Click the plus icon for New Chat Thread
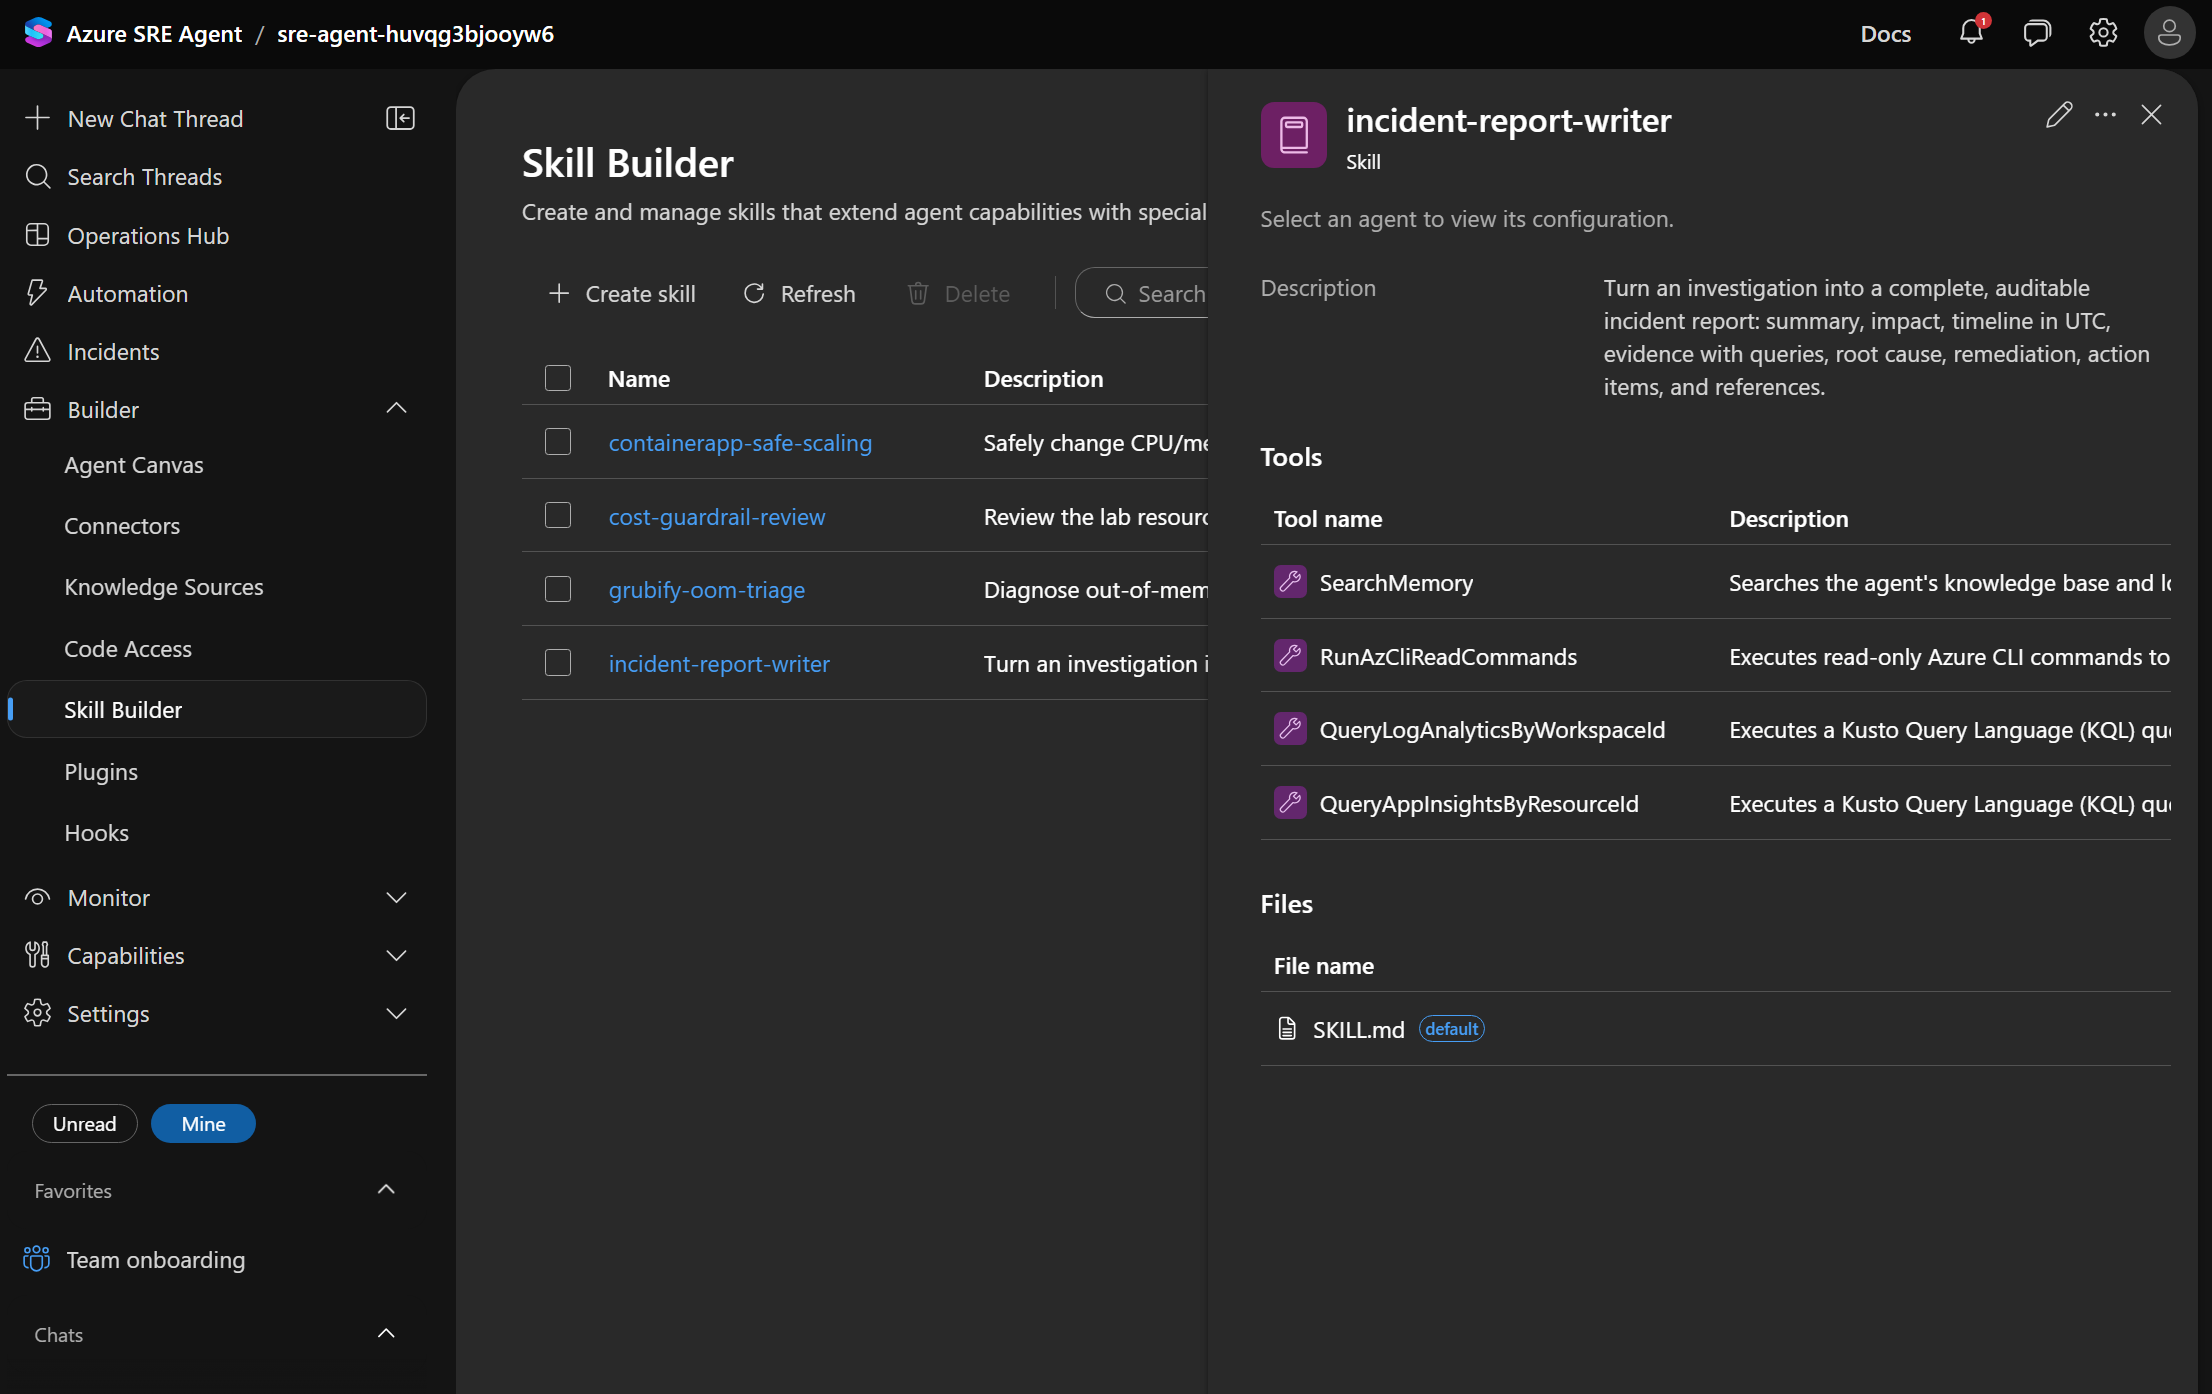The height and width of the screenshot is (1394, 2212). [37, 118]
